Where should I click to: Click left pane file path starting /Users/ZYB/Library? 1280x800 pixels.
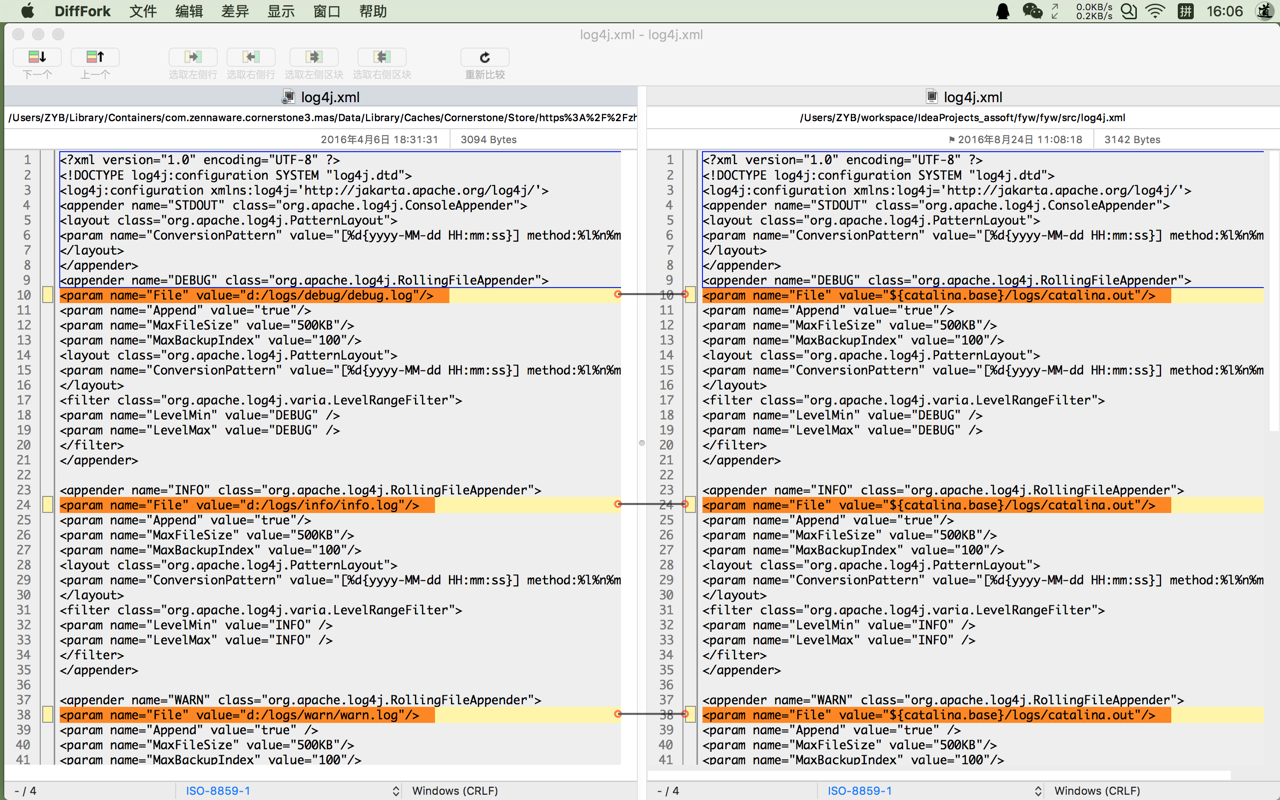click(322, 118)
